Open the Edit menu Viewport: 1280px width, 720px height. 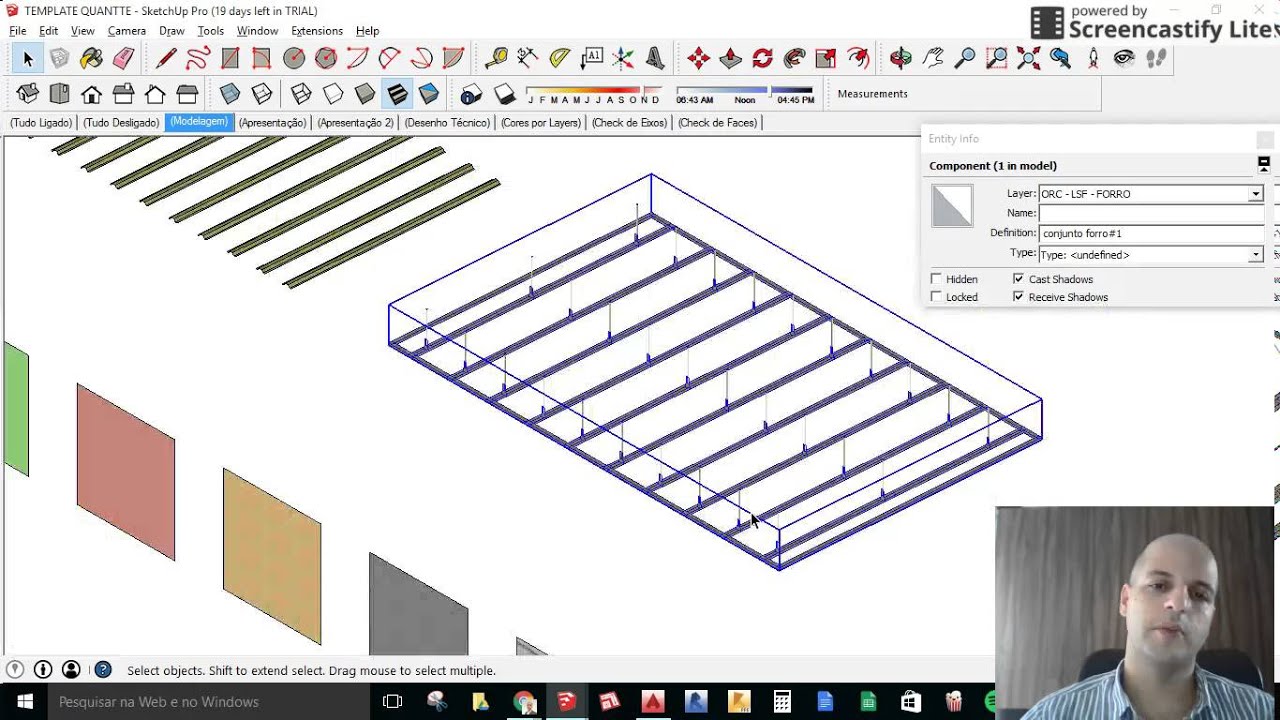click(x=48, y=31)
